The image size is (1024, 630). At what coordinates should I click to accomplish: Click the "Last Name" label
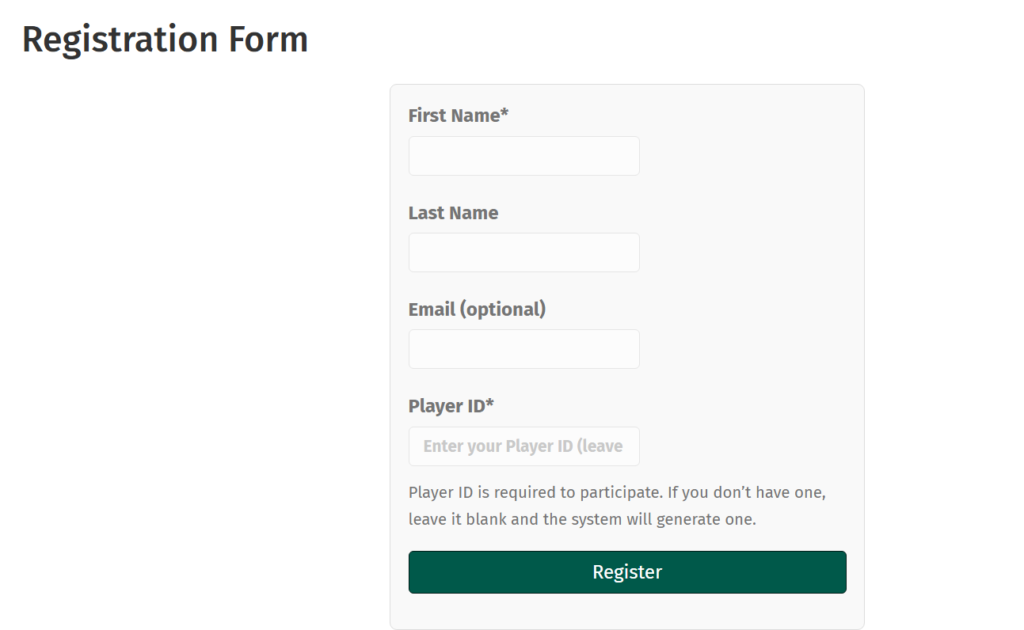click(452, 212)
